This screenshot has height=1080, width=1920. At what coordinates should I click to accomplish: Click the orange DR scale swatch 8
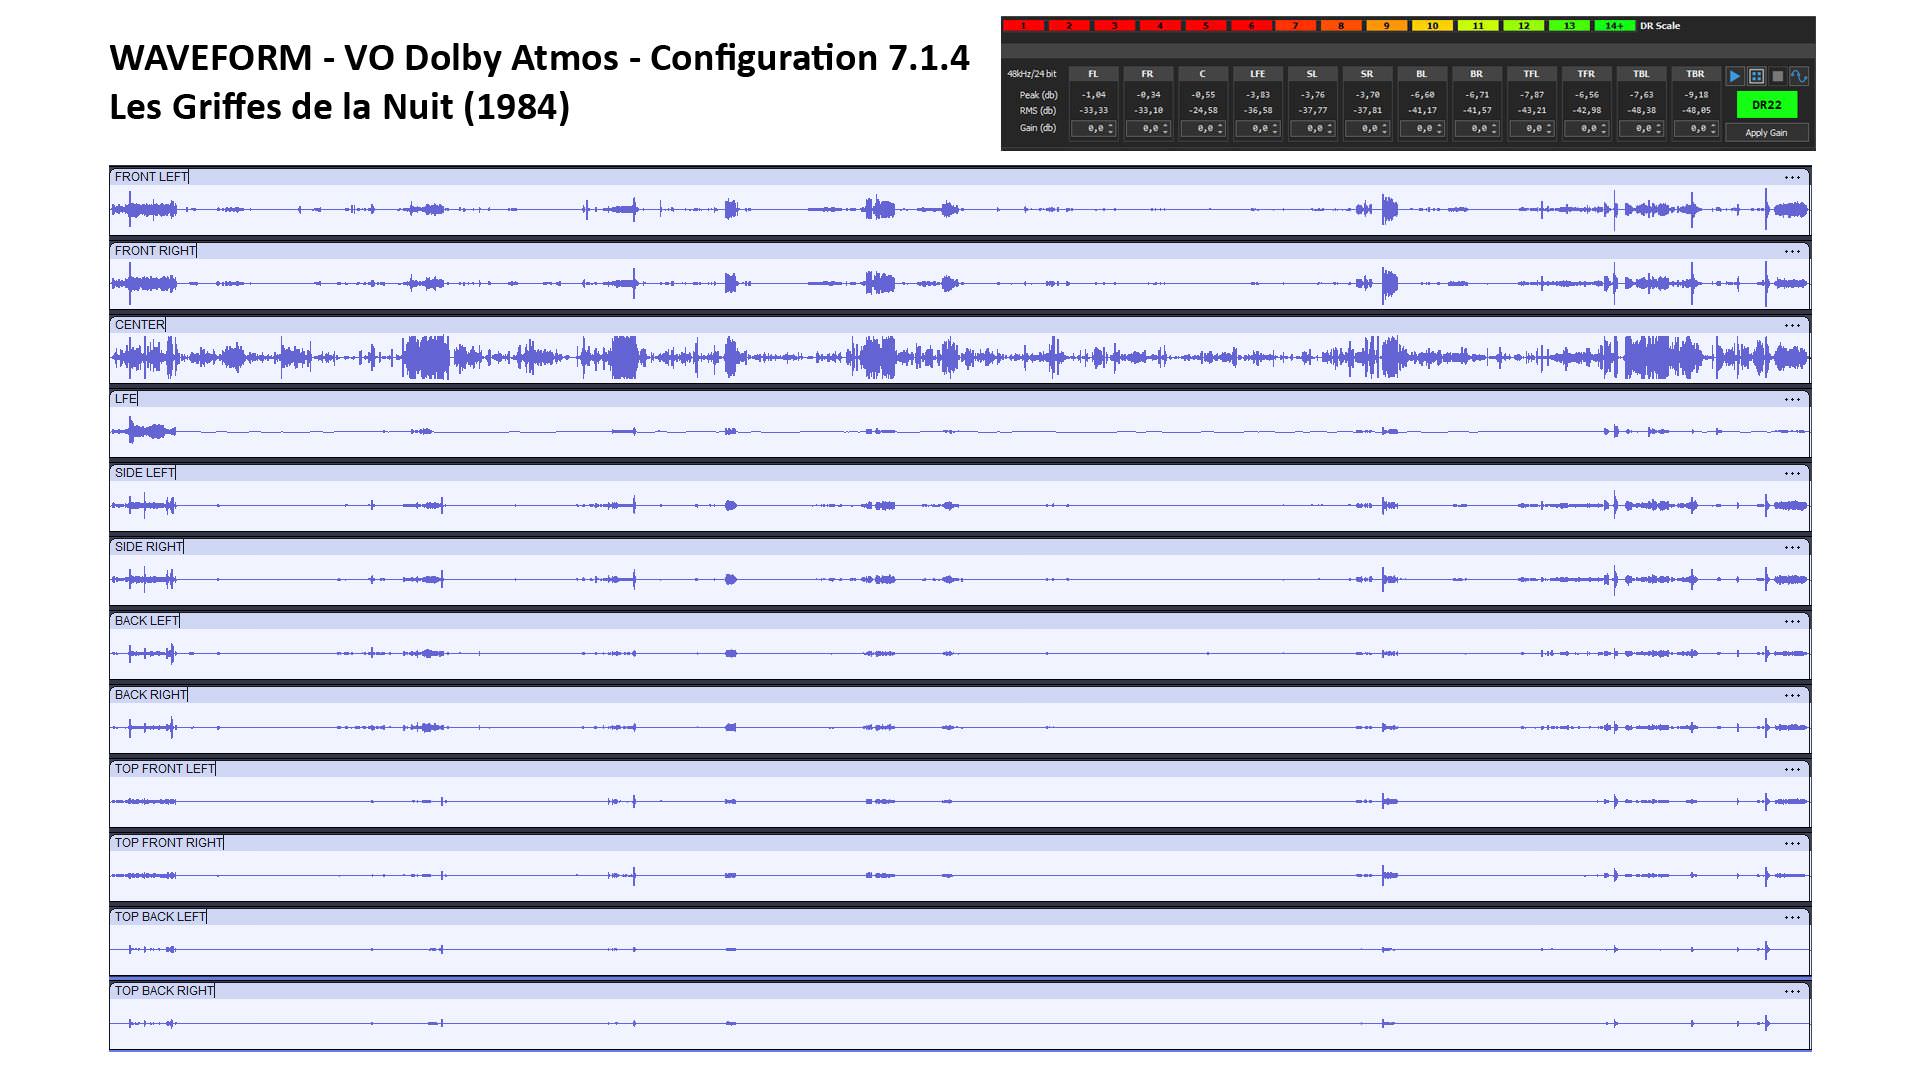click(x=1341, y=26)
